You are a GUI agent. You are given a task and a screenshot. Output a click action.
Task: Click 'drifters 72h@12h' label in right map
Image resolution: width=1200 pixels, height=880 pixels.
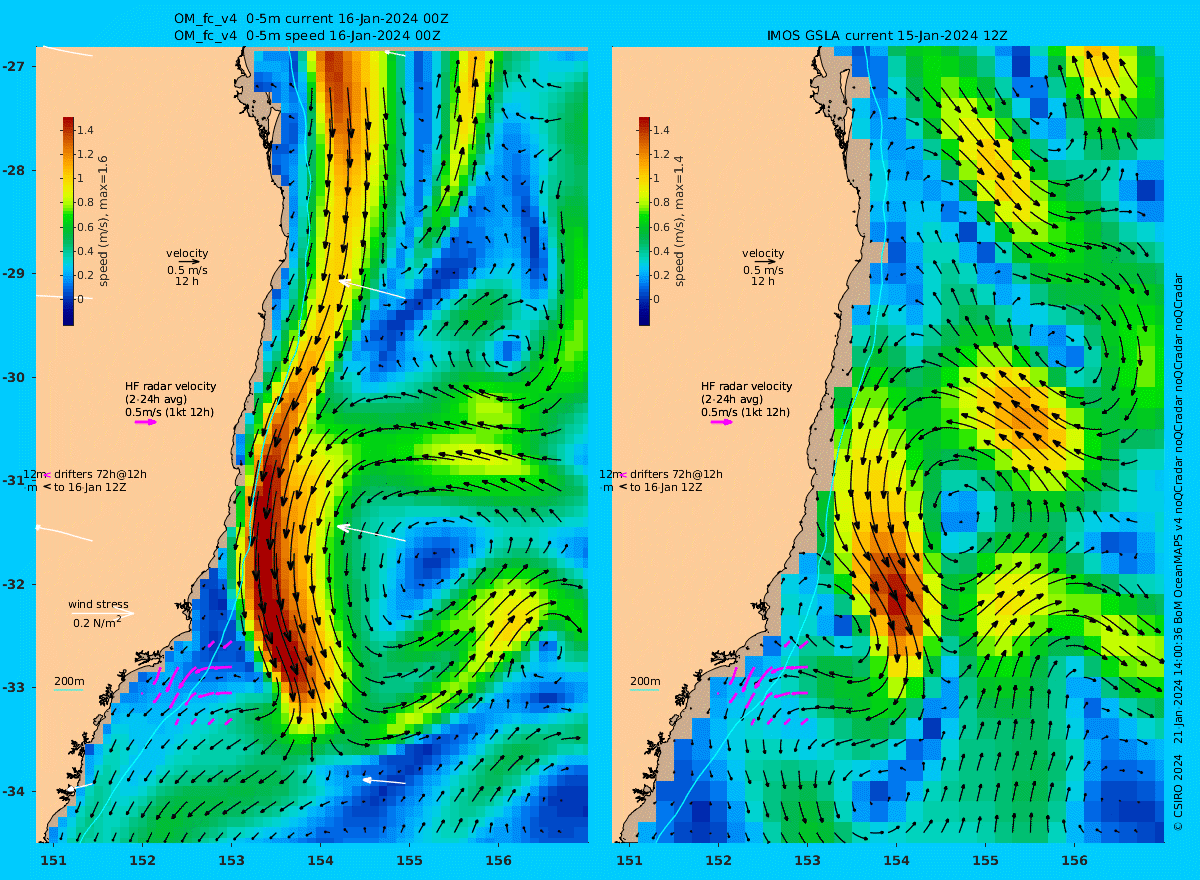[x=676, y=474]
